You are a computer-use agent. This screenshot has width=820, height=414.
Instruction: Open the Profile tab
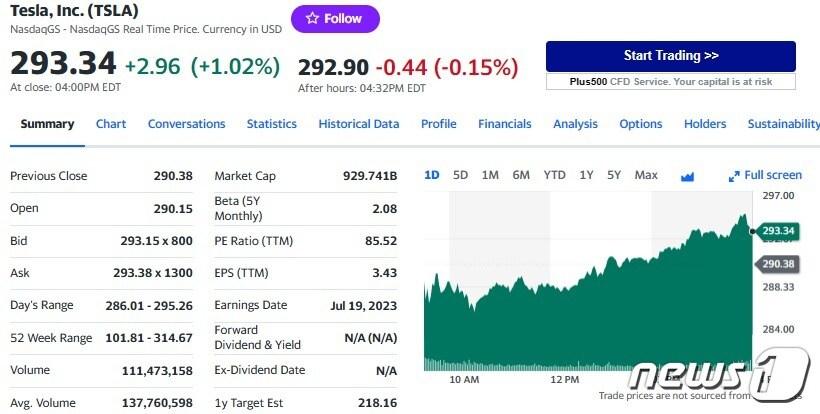click(x=438, y=124)
